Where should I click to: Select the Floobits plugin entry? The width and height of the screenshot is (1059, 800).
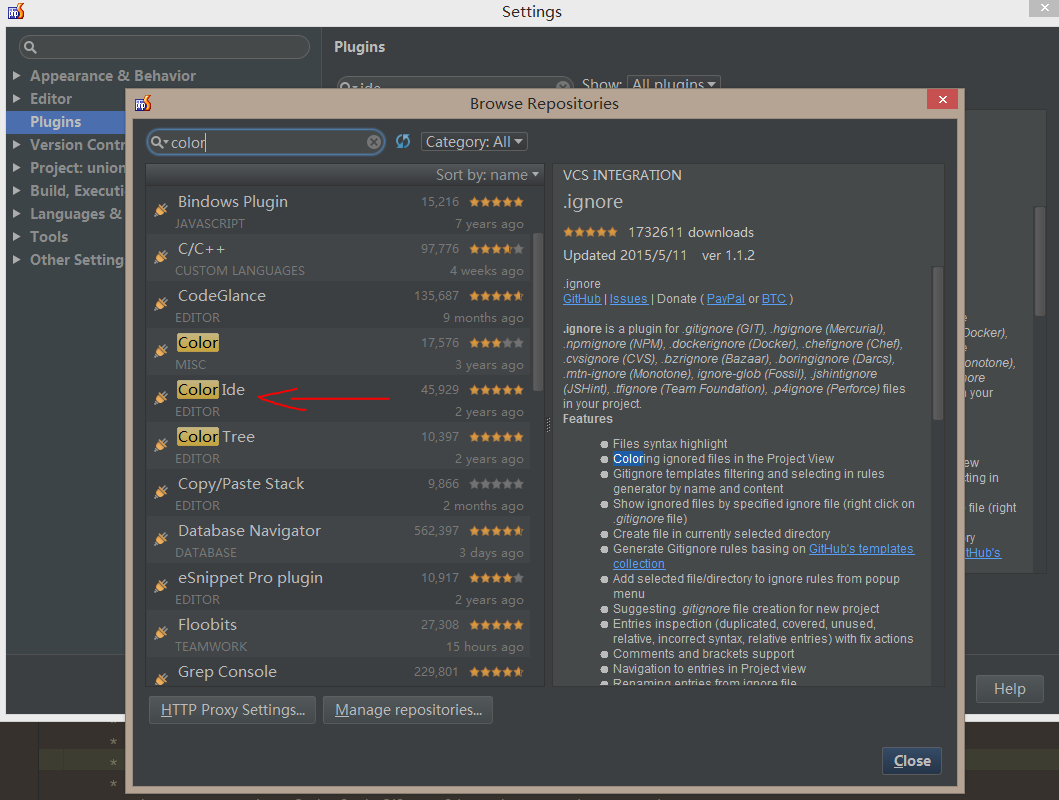click(x=339, y=634)
